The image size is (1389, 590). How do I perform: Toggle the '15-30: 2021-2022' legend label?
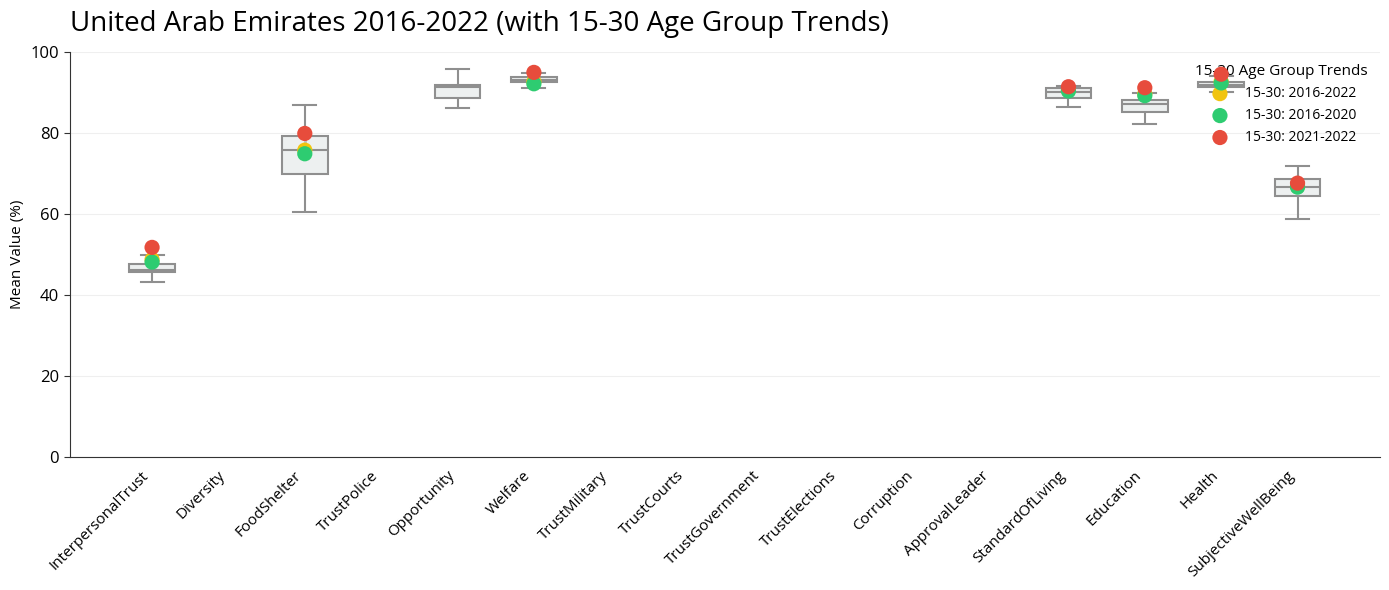point(1300,137)
